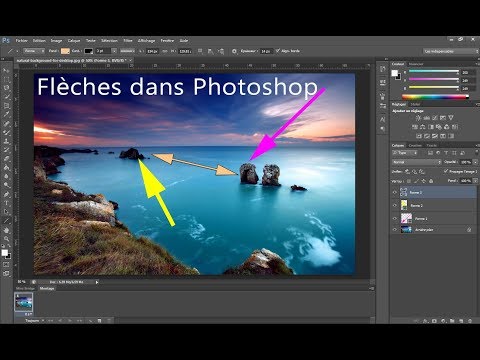Select the Clone Stamp tool
Image resolution: width=480 pixels, height=360 pixels.
coord(6,141)
